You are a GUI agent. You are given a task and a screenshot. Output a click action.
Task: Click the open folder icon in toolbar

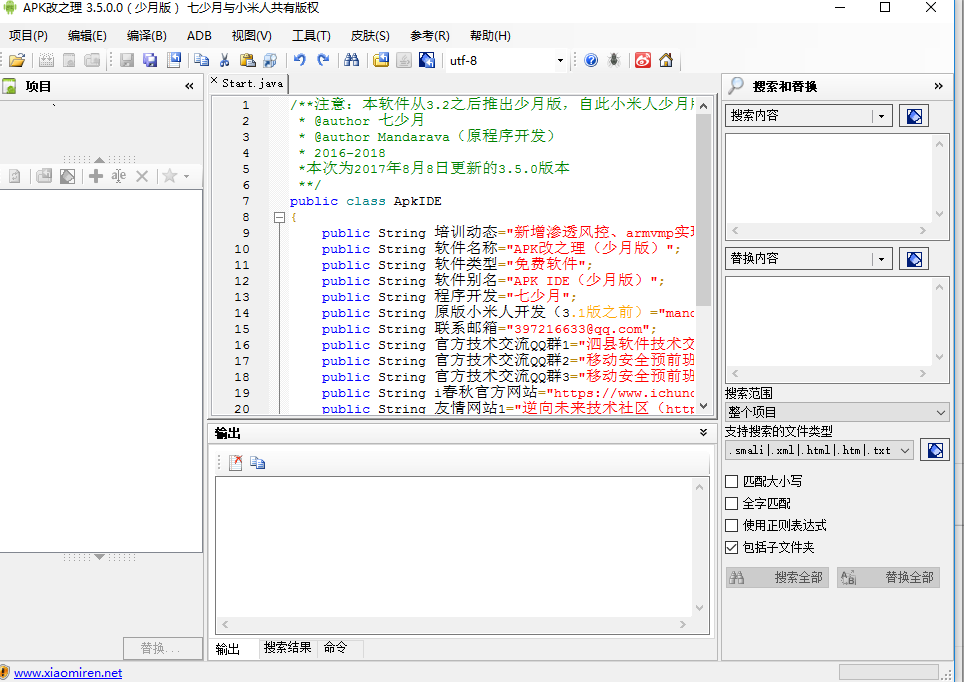tap(17, 60)
